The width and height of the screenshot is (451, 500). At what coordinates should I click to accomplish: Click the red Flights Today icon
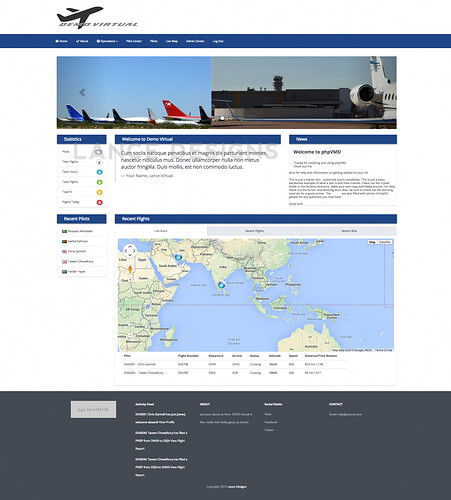pos(99,202)
